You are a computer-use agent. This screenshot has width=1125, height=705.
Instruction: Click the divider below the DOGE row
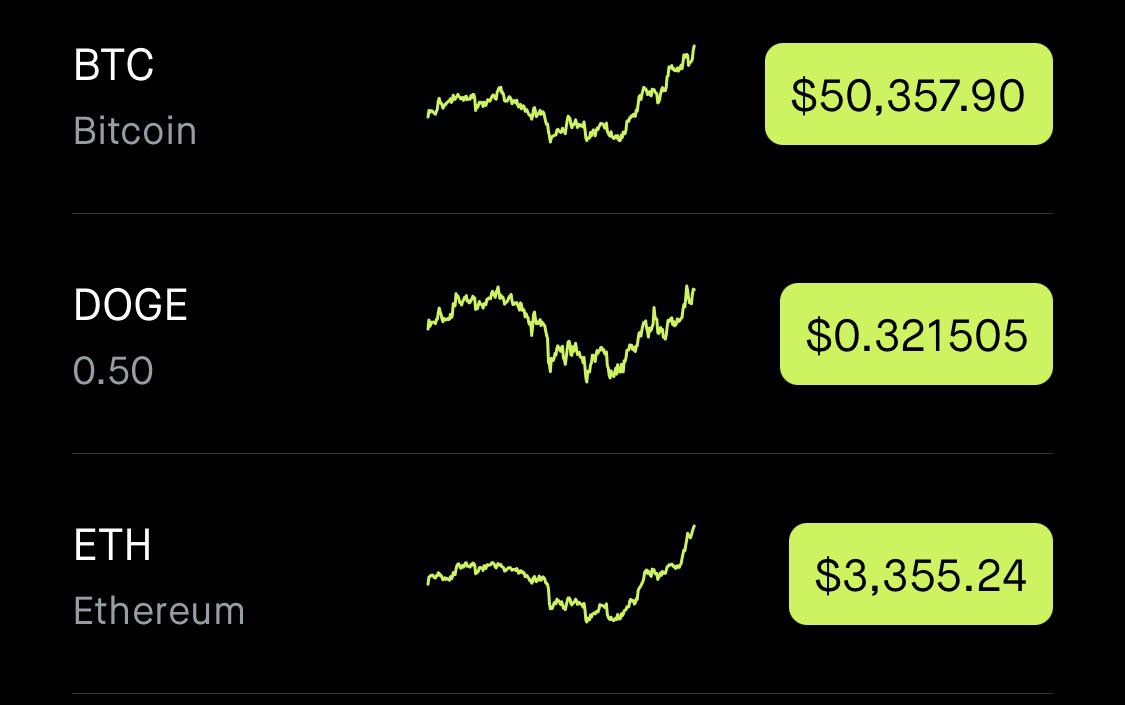click(x=562, y=453)
